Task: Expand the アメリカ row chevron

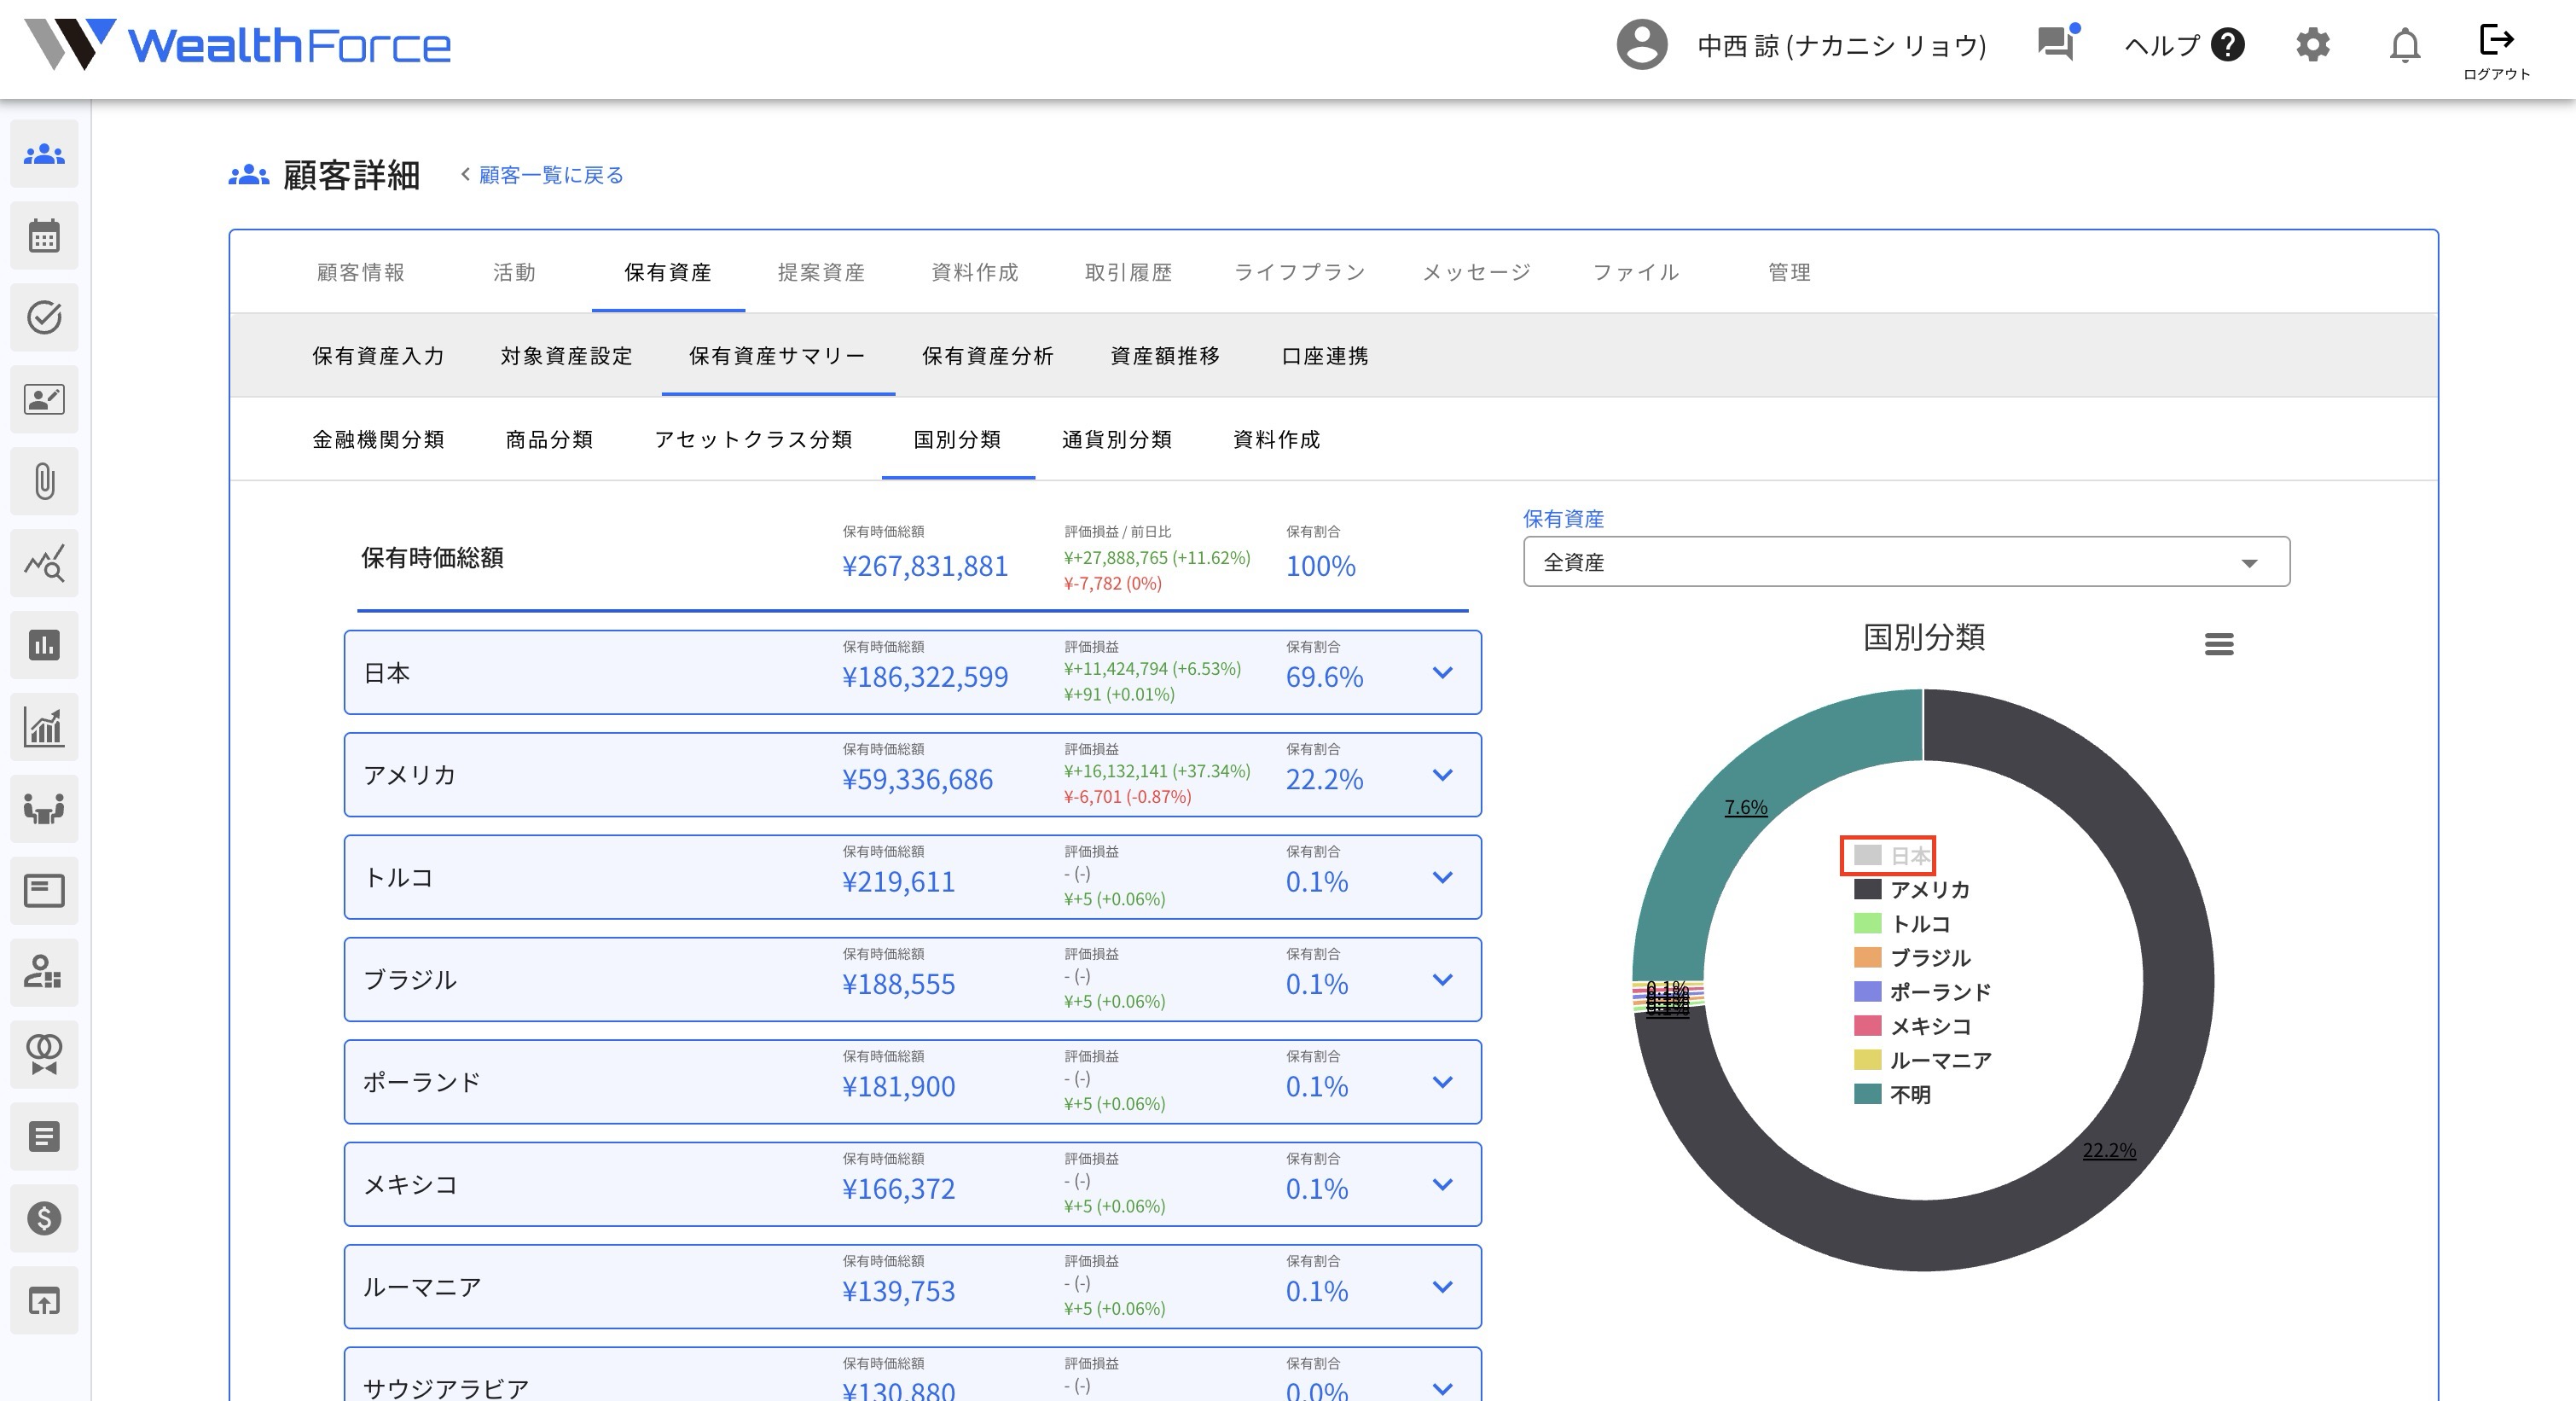Action: pyautogui.click(x=1442, y=775)
